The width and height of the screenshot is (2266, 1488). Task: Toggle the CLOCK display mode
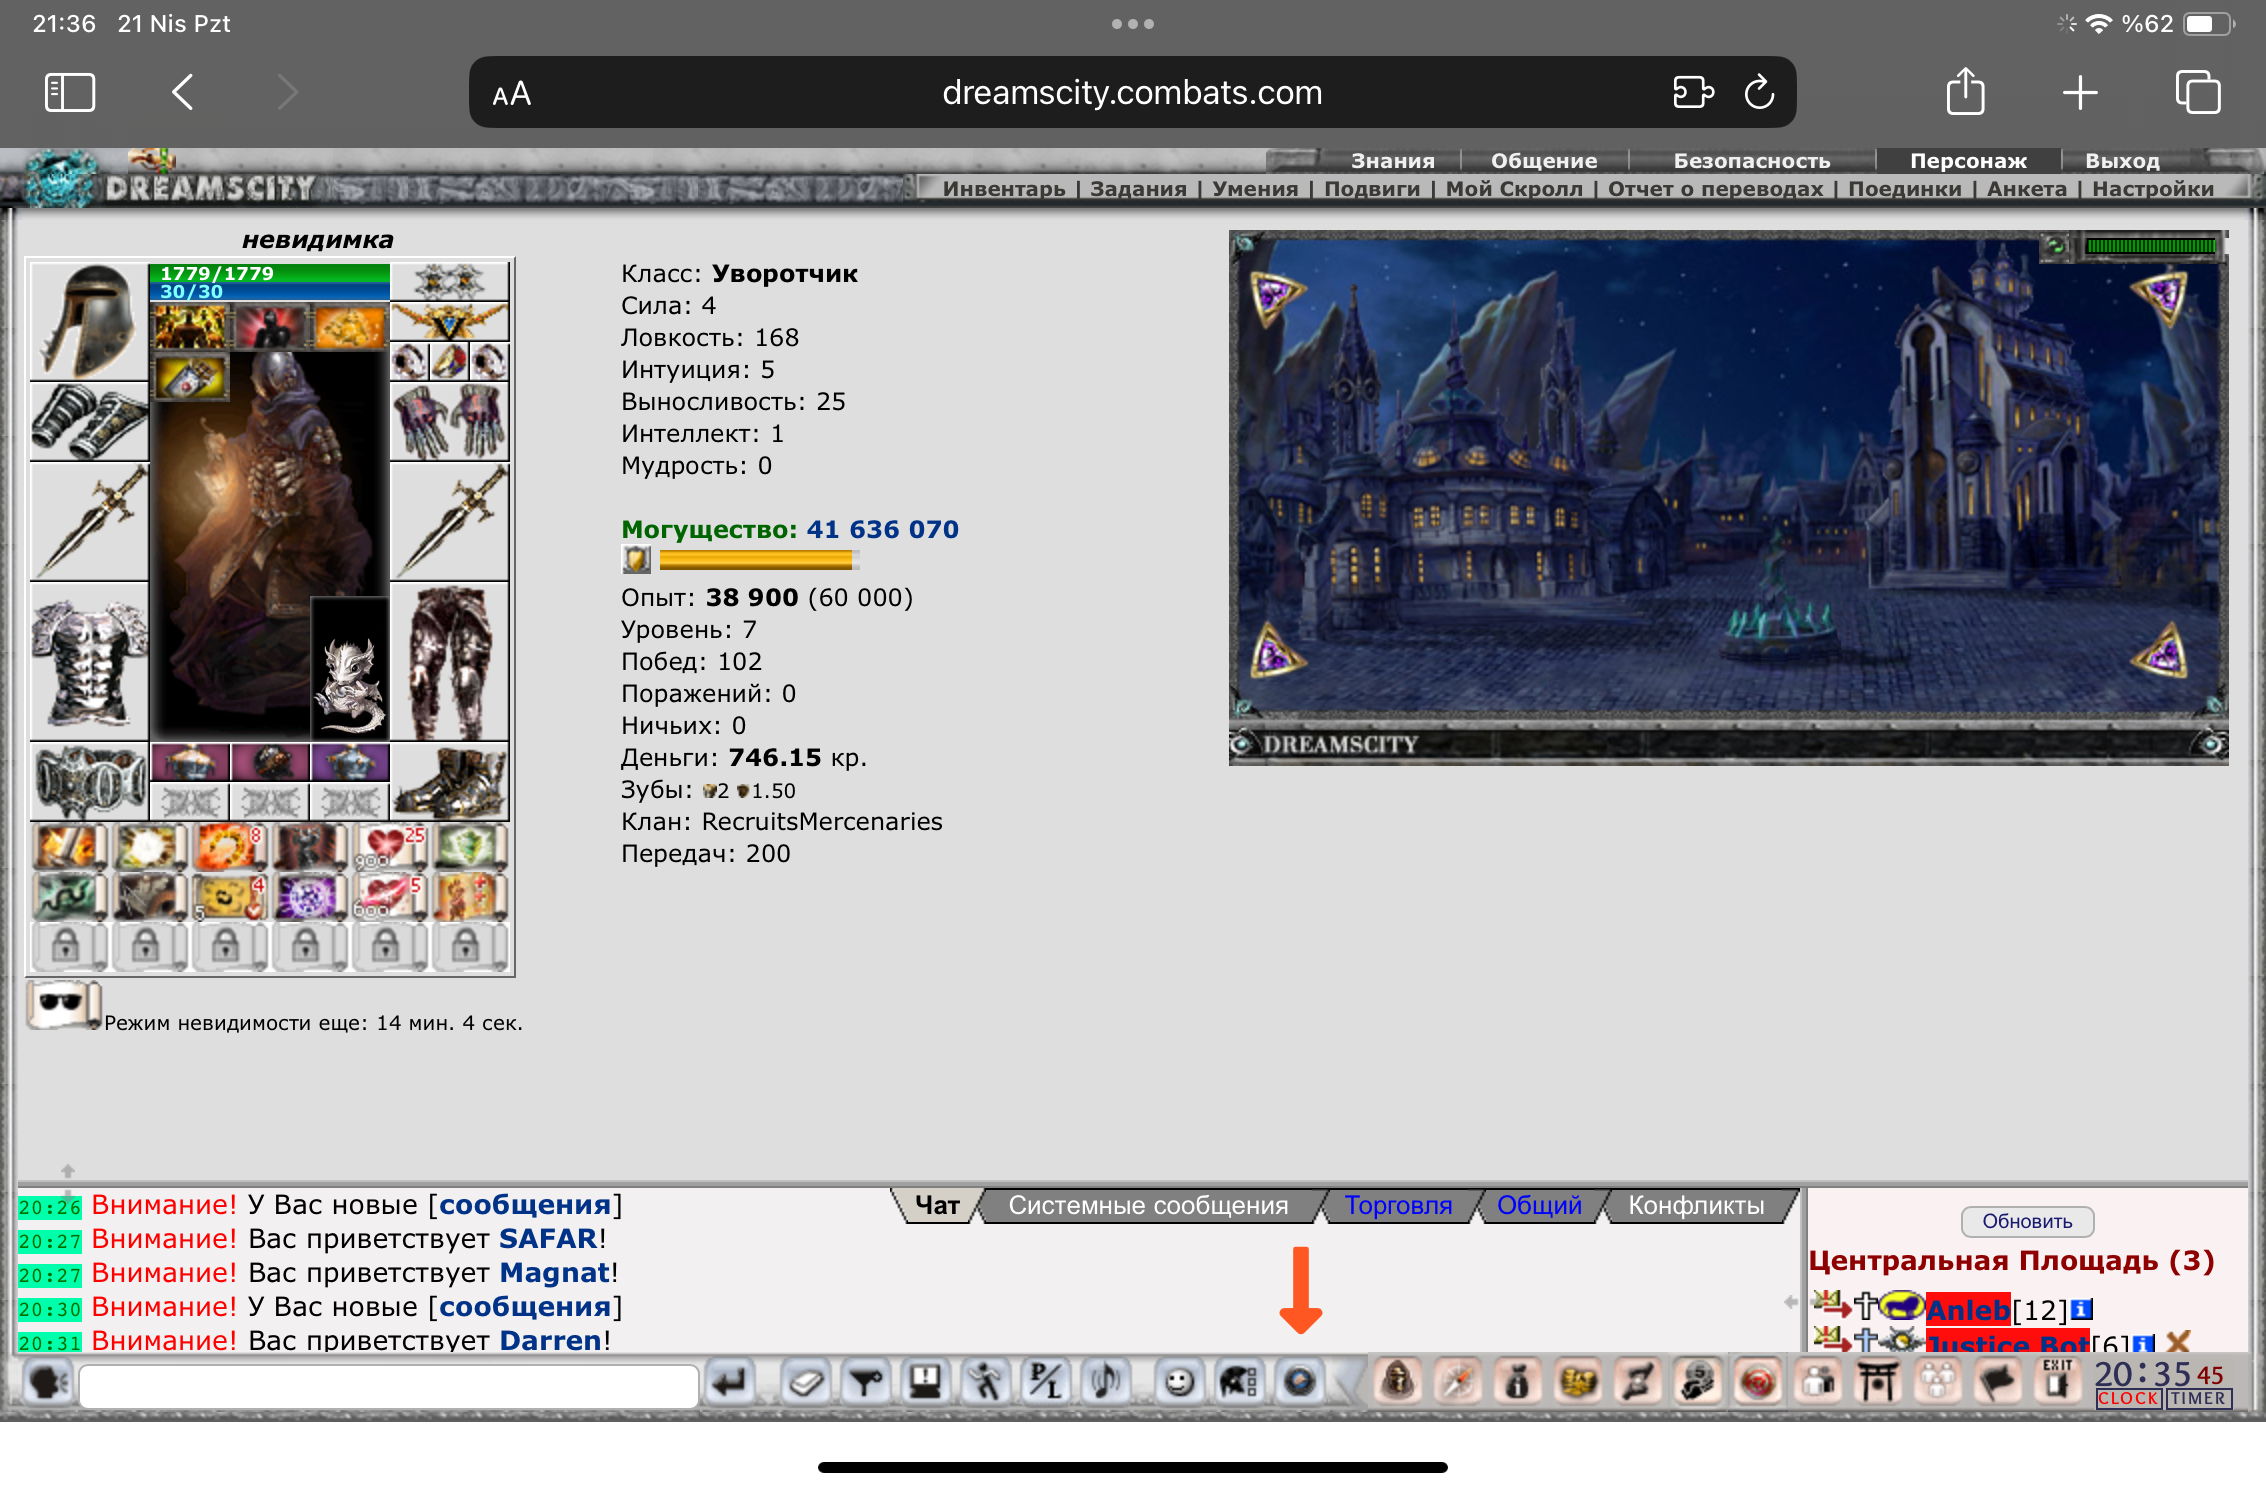[x=2128, y=1399]
